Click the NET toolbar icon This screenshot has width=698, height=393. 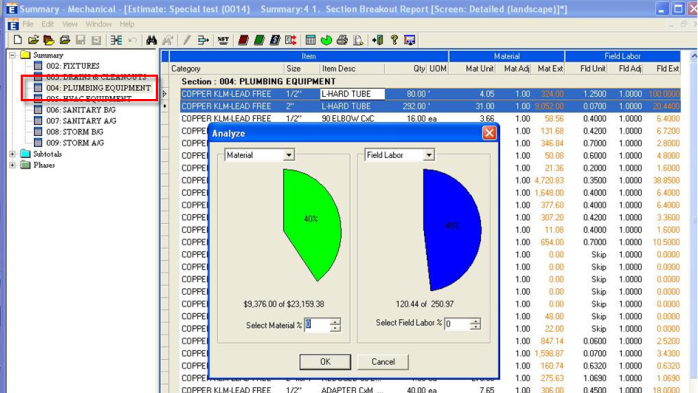click(x=223, y=40)
